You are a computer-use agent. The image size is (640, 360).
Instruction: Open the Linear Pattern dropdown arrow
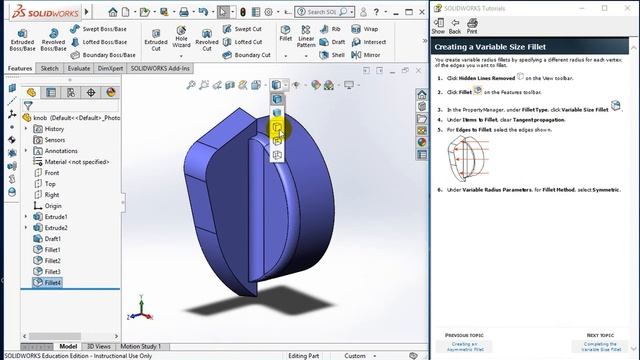point(306,56)
